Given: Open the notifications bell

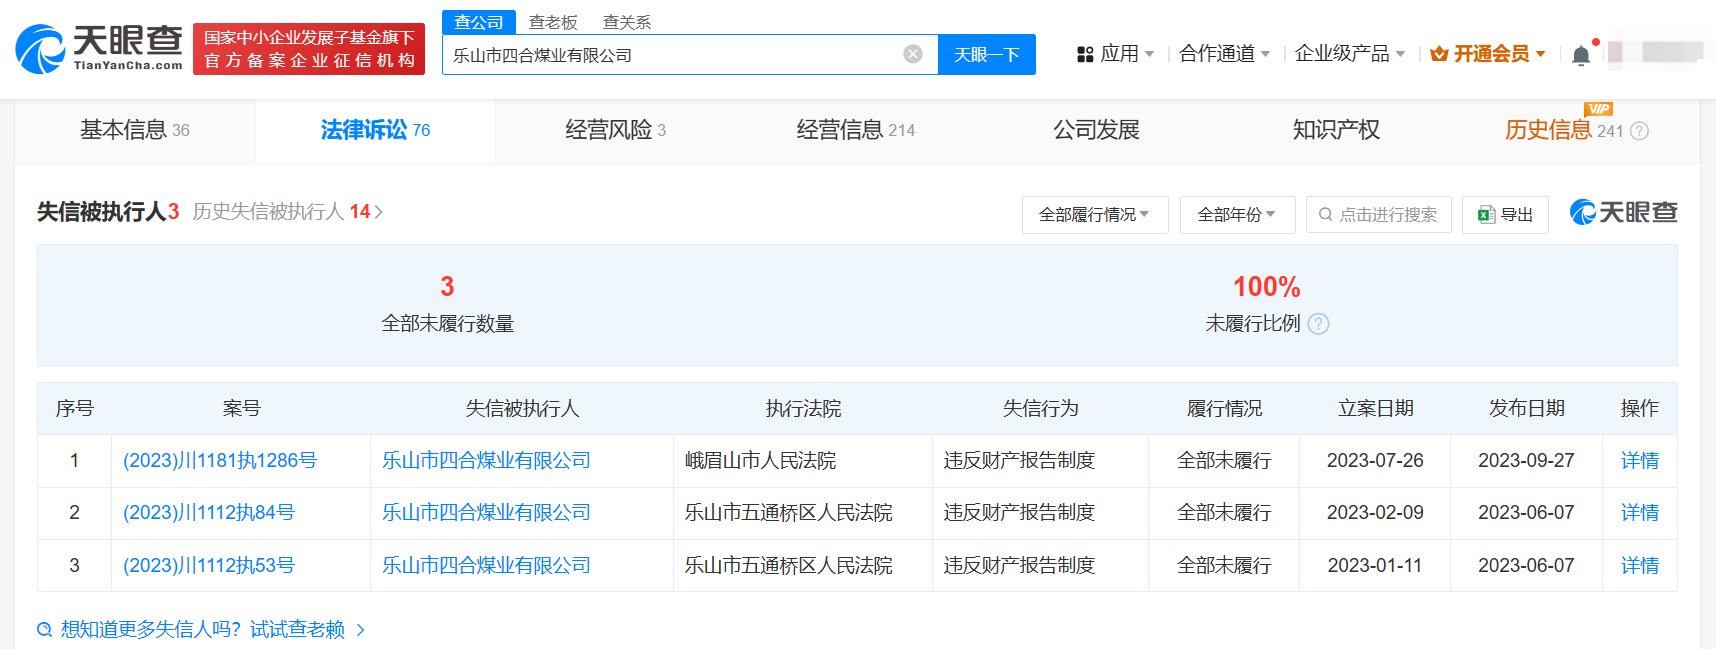Looking at the screenshot, I should point(1580,55).
